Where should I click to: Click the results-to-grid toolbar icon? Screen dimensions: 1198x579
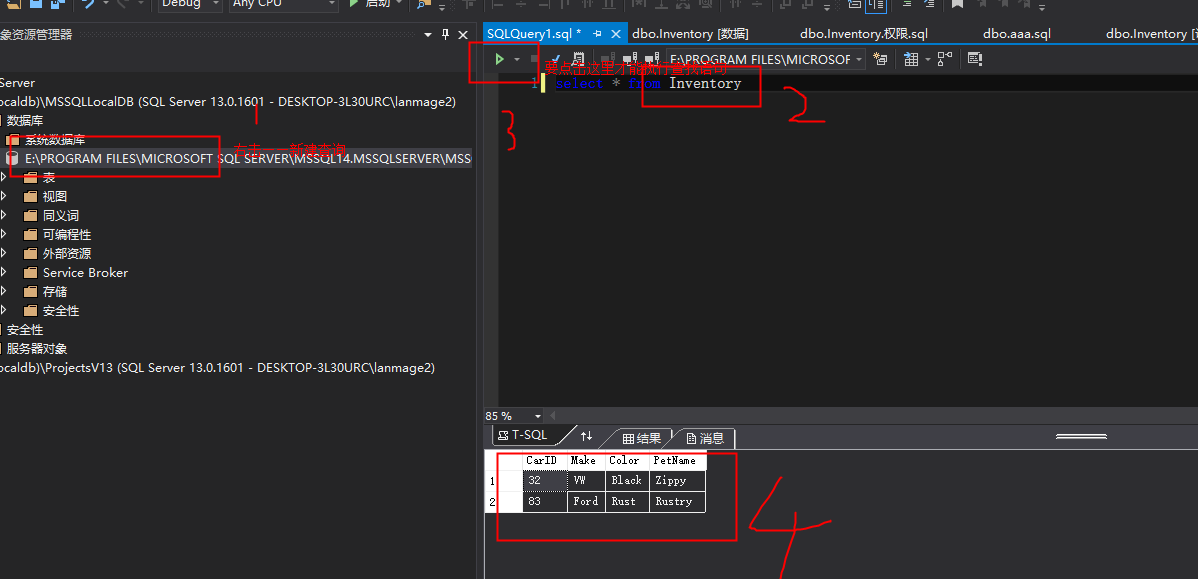911,58
